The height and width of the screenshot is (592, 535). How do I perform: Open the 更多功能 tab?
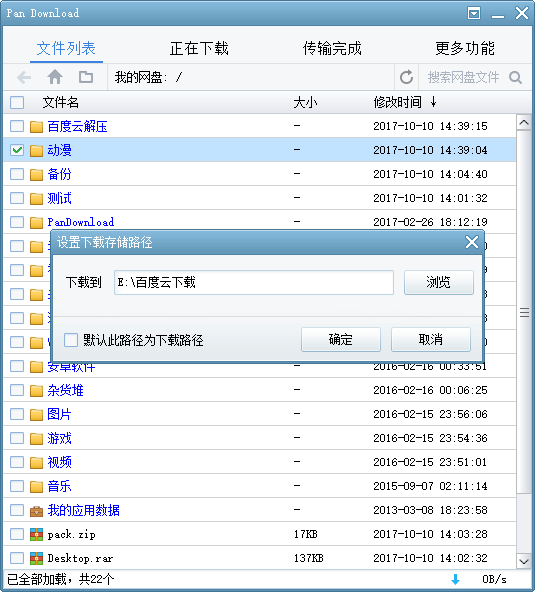coord(465,48)
